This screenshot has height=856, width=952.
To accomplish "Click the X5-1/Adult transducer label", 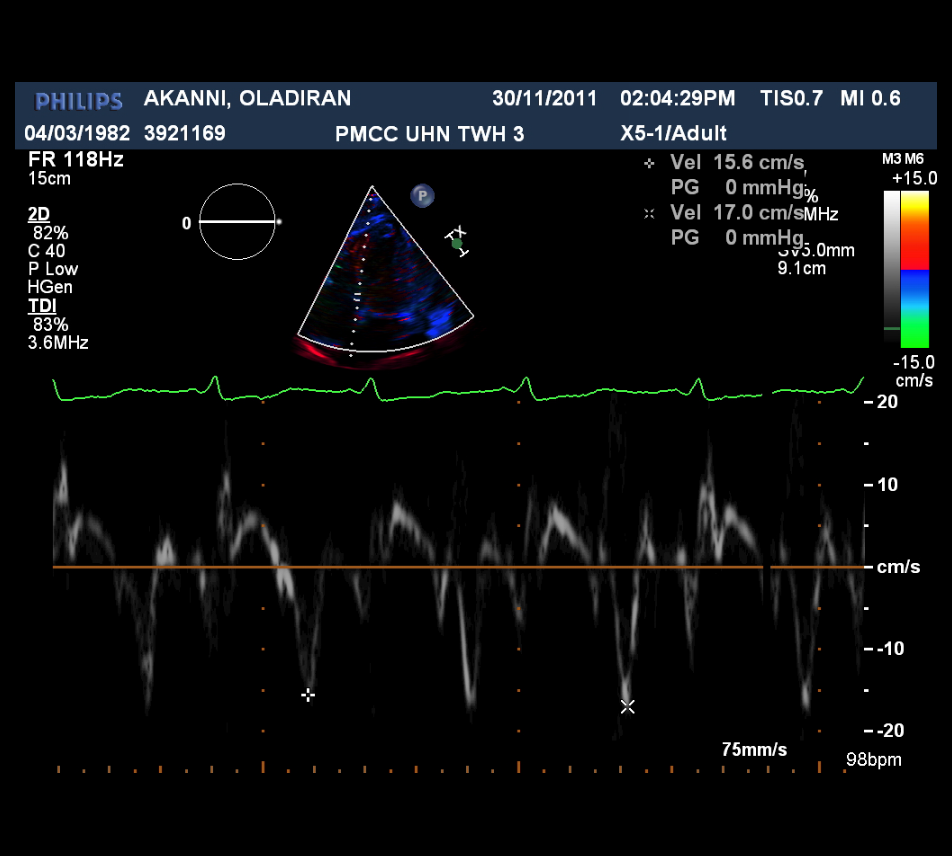I will coord(673,133).
